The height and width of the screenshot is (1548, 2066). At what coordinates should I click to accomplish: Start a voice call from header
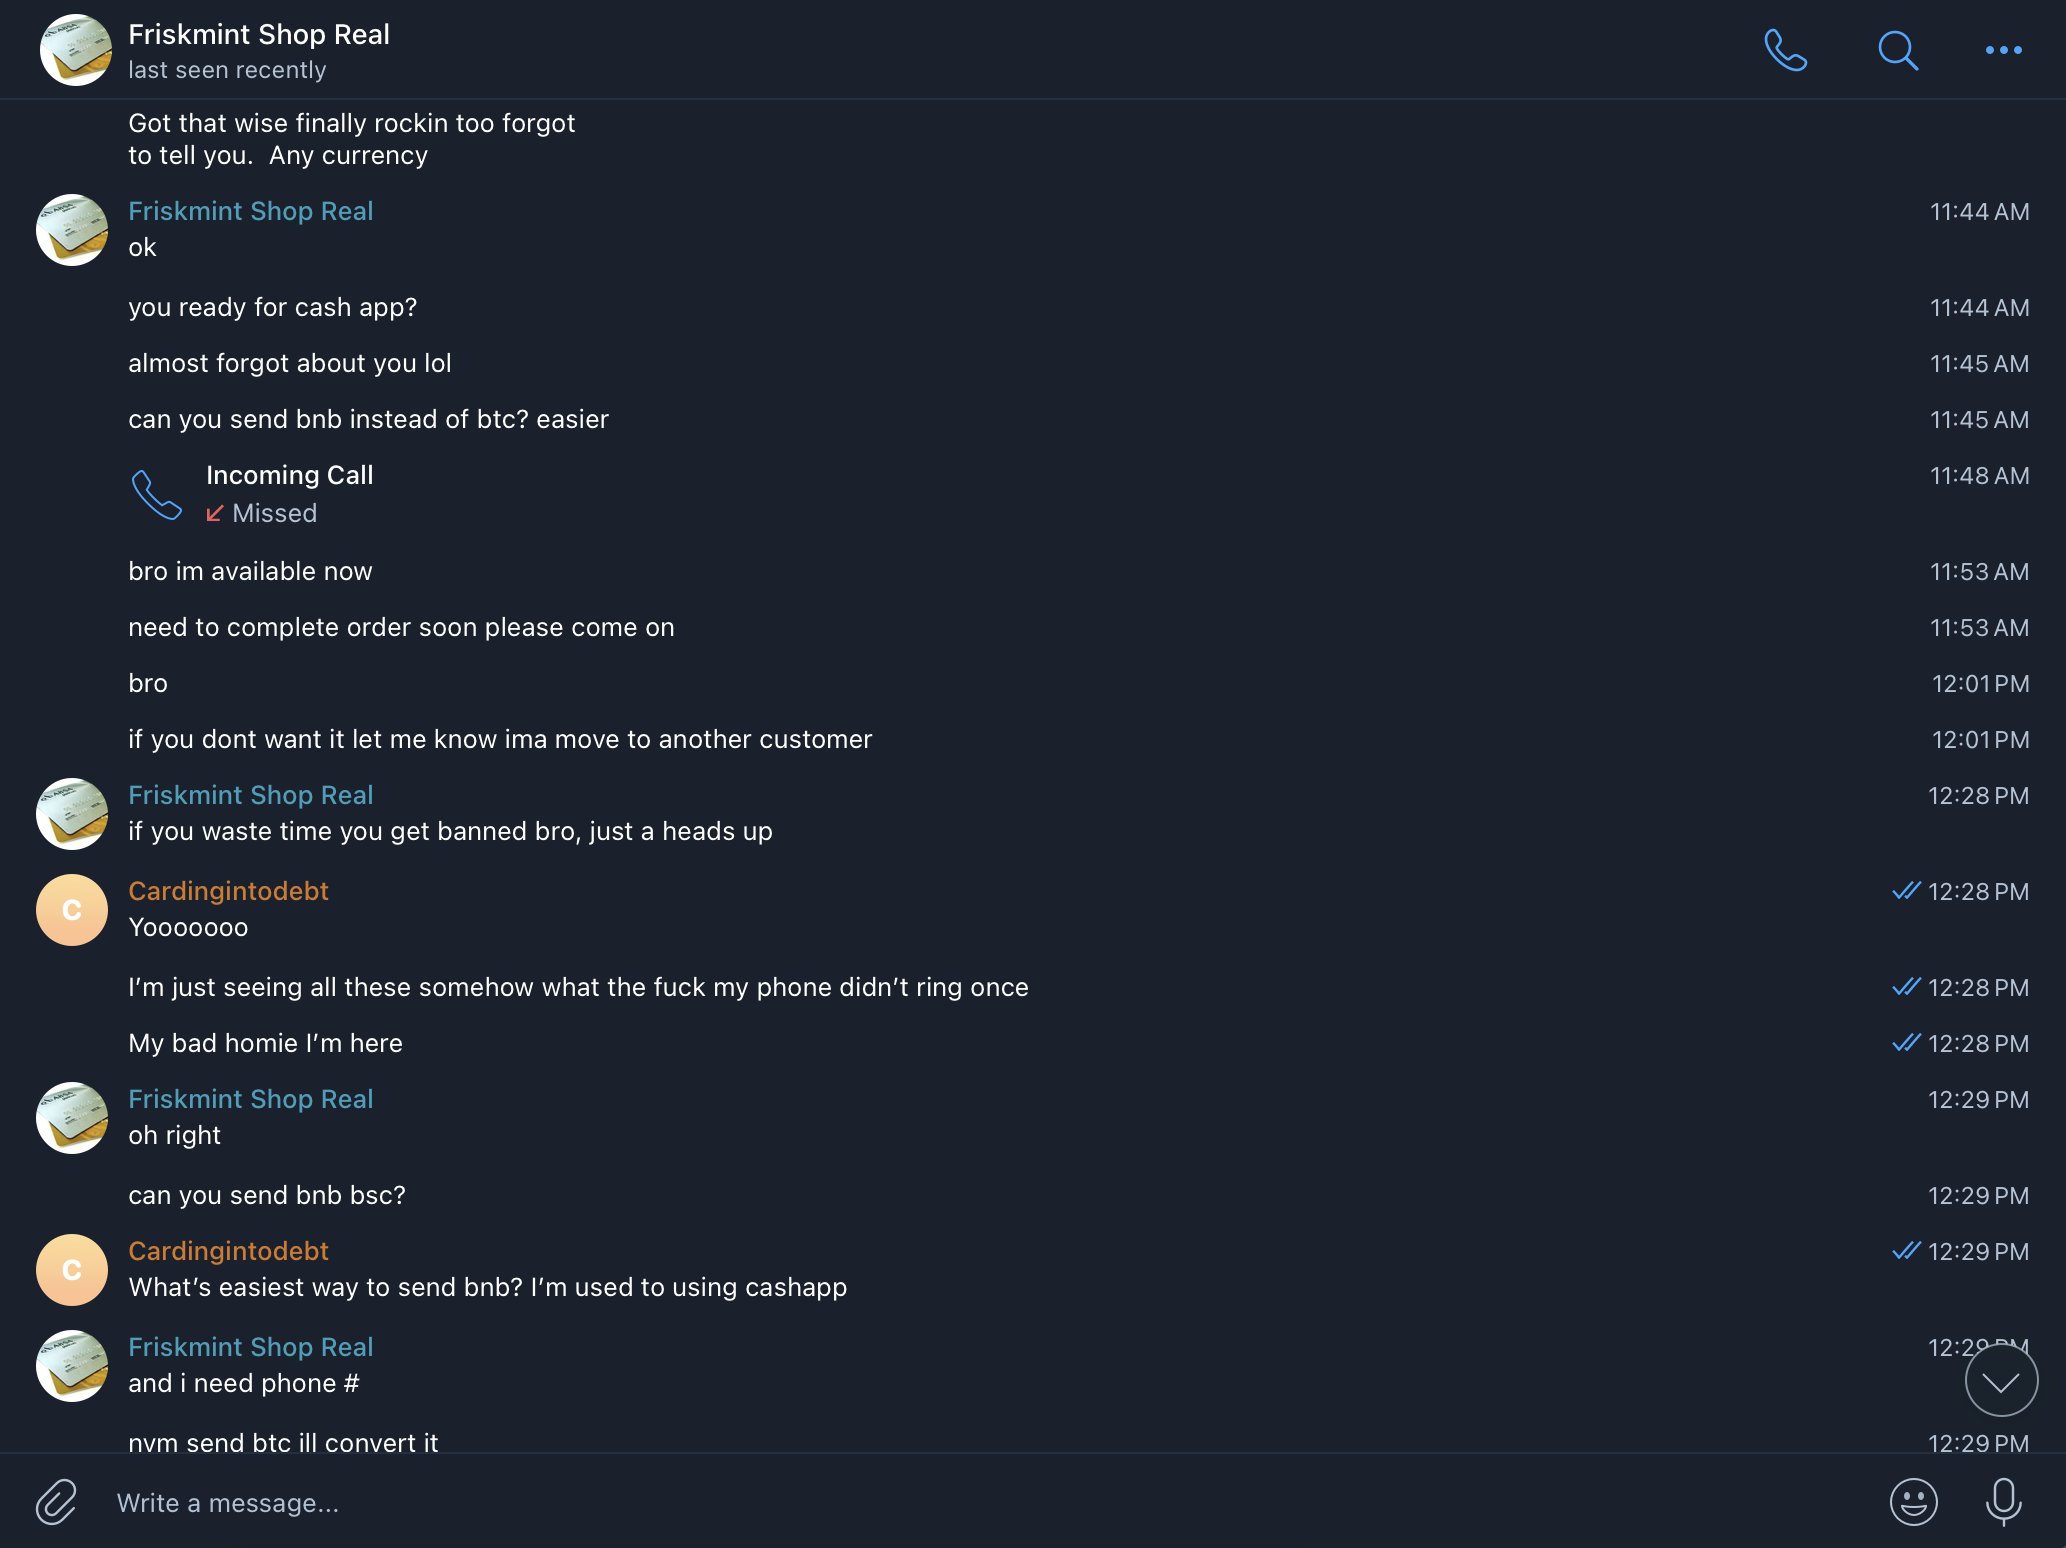click(x=1785, y=50)
